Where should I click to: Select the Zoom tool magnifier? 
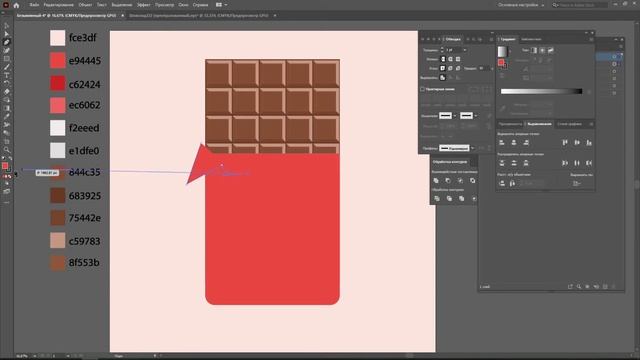coord(7,150)
